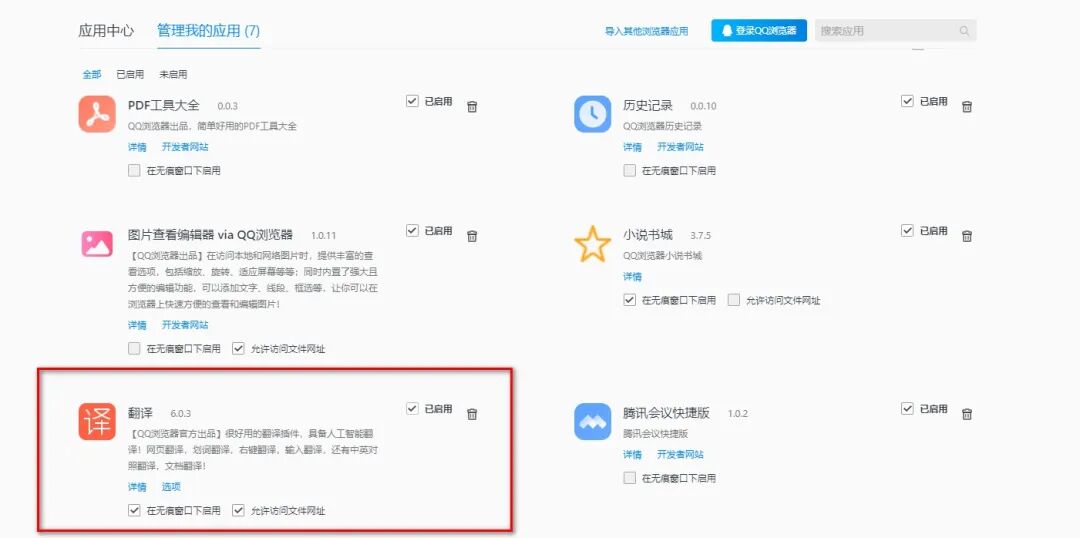Open 详情 link for PDF工具大全
This screenshot has width=1080, height=538.
pos(137,147)
